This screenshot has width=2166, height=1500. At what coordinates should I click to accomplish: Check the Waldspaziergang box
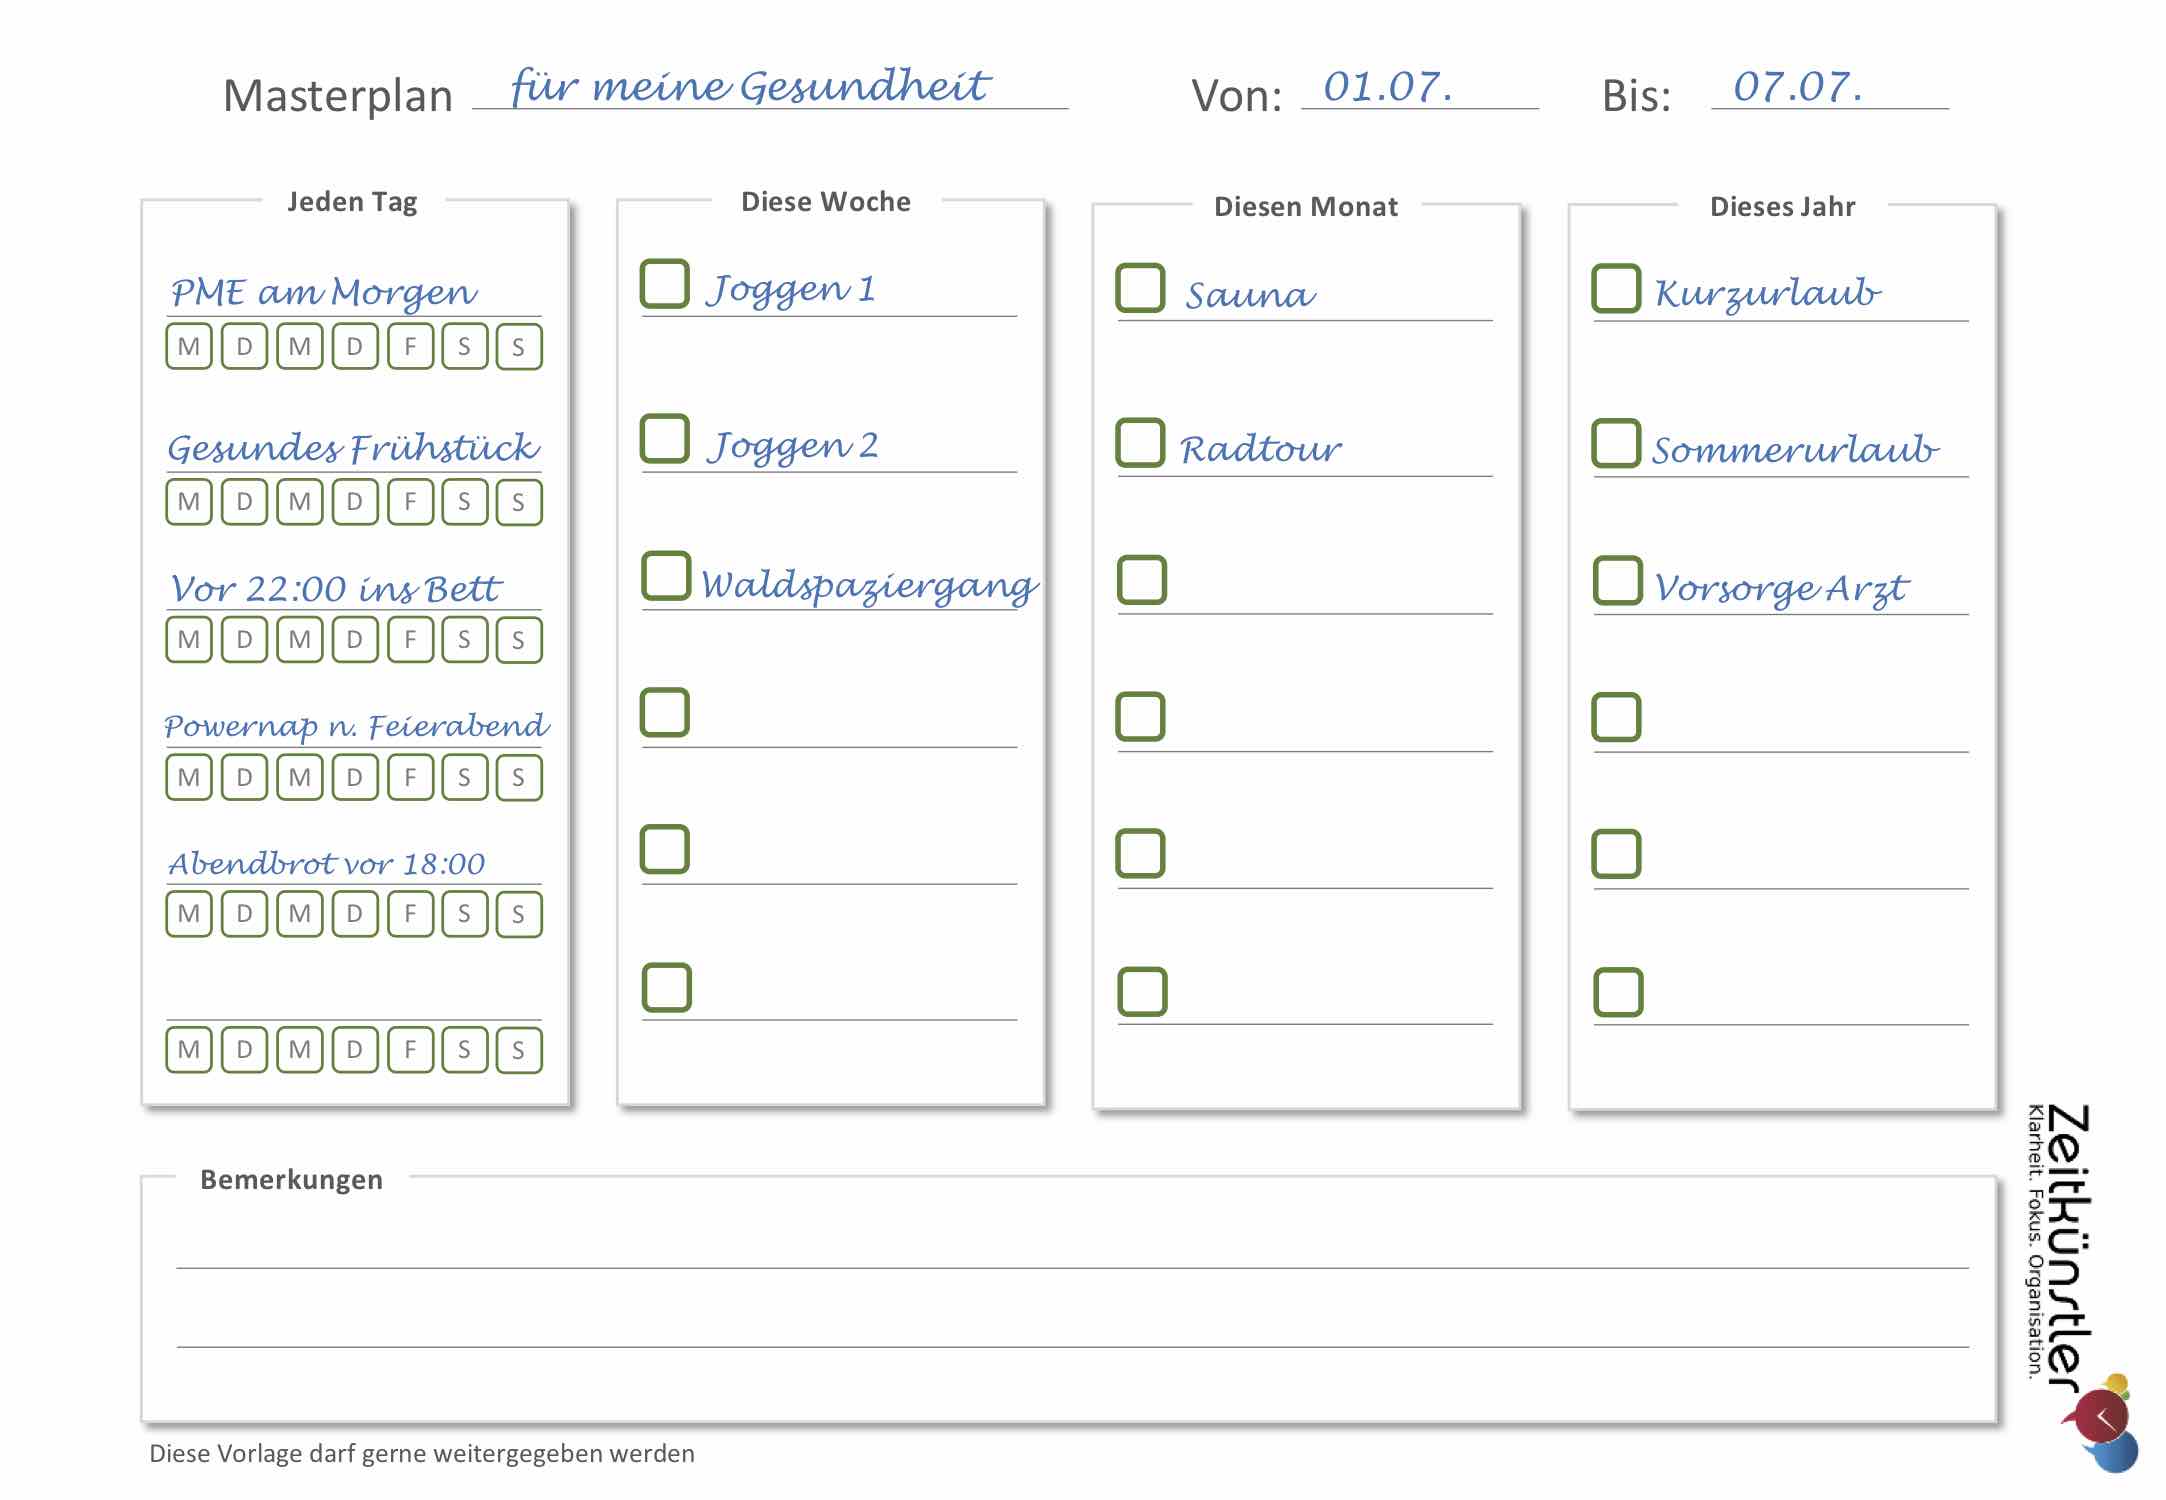click(x=666, y=576)
